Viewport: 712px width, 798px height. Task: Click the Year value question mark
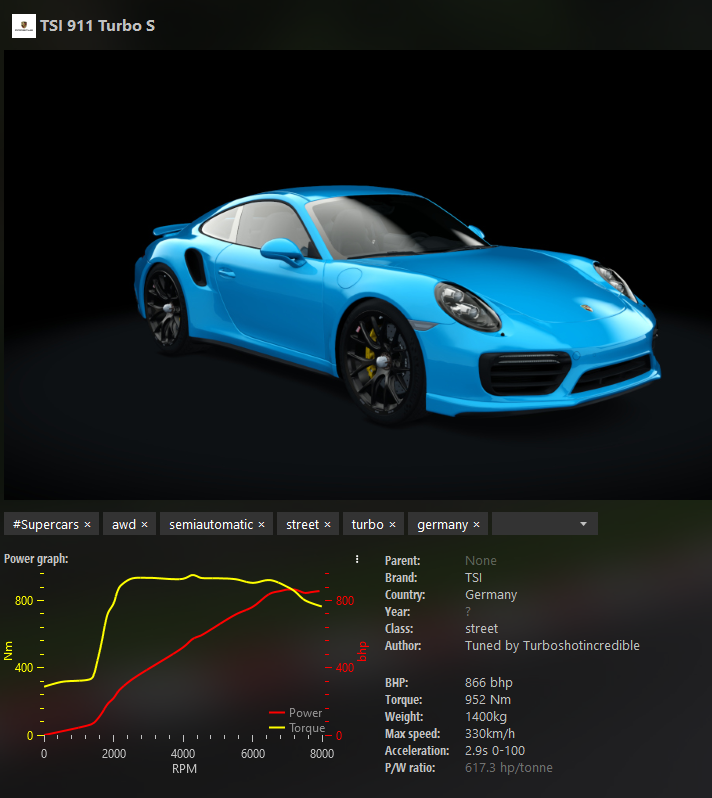[x=468, y=612]
